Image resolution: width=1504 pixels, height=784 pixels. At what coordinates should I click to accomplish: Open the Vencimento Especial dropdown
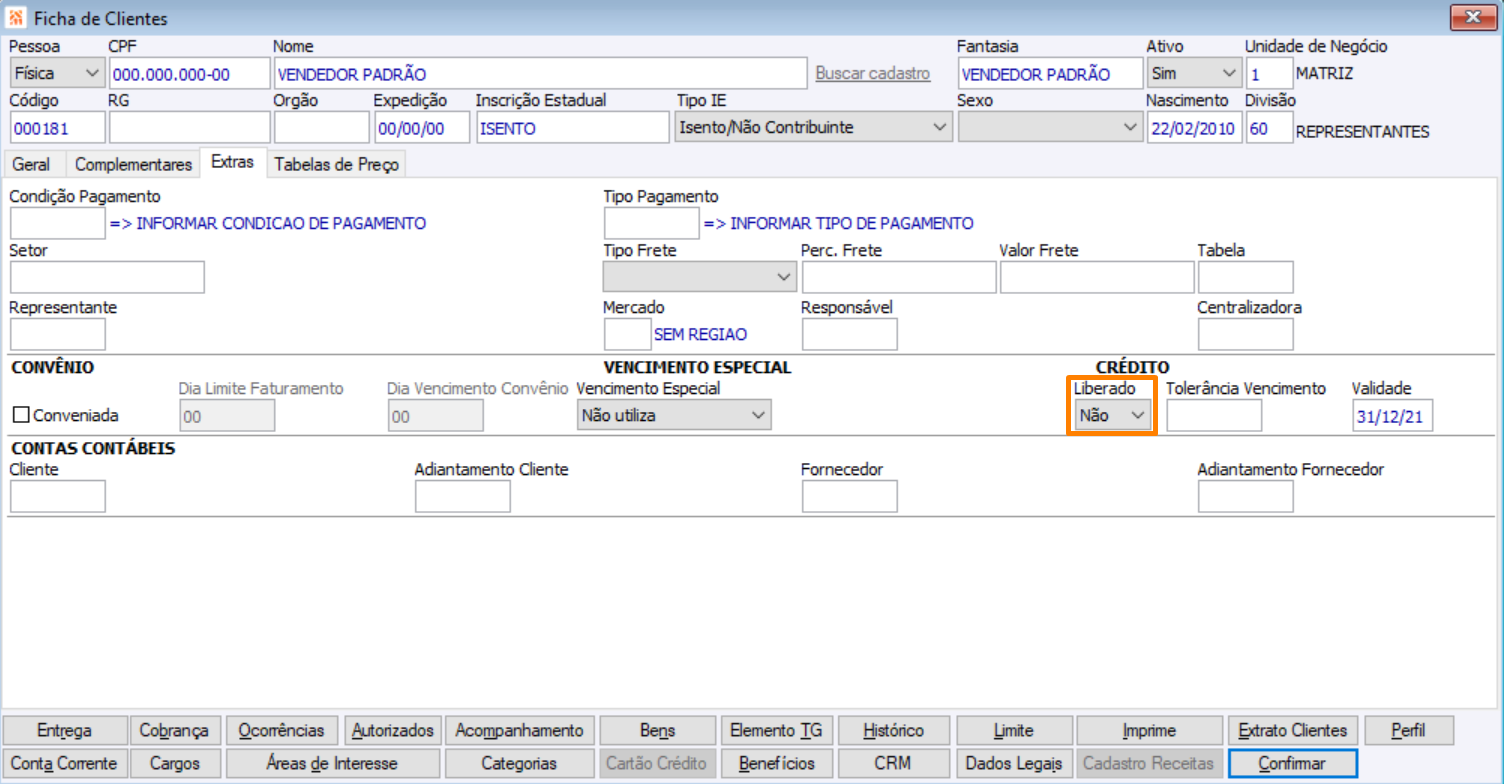point(674,415)
